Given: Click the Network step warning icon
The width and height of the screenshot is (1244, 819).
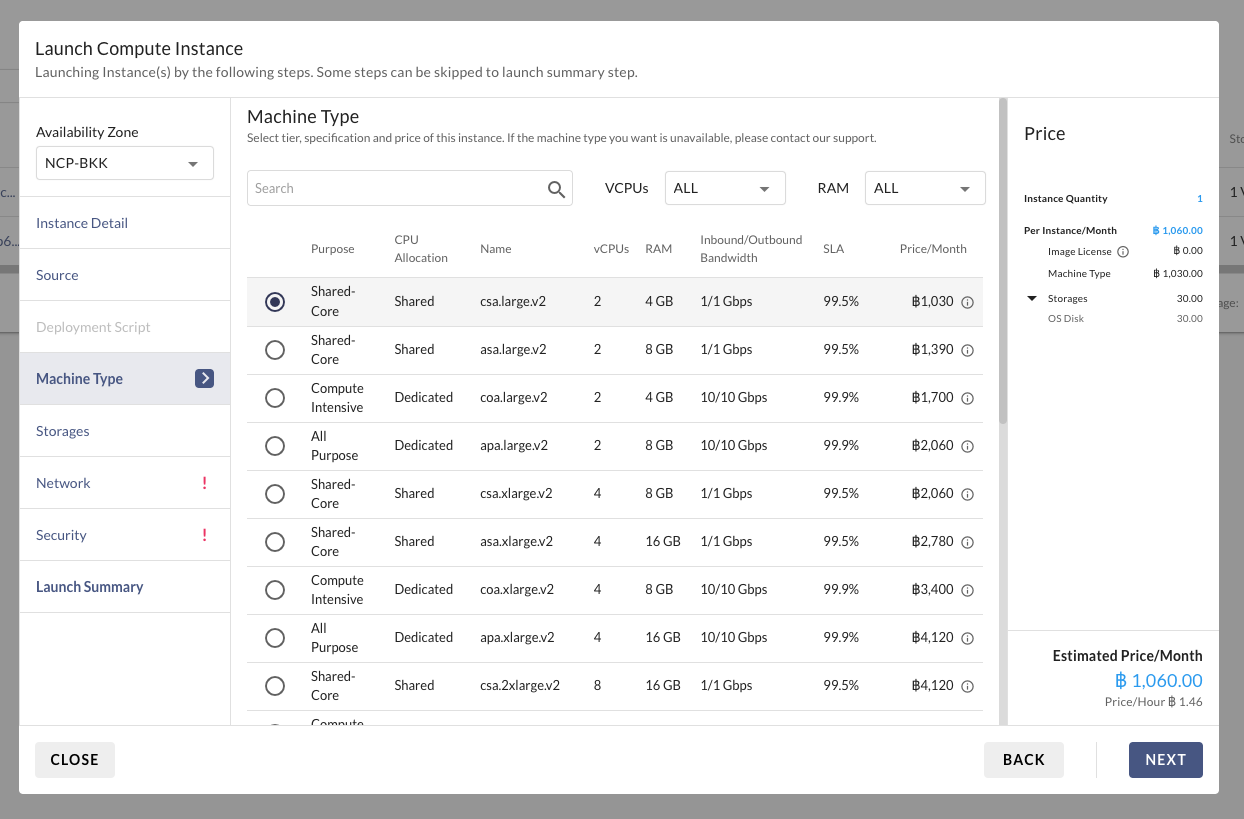Looking at the screenshot, I should click(x=204, y=483).
